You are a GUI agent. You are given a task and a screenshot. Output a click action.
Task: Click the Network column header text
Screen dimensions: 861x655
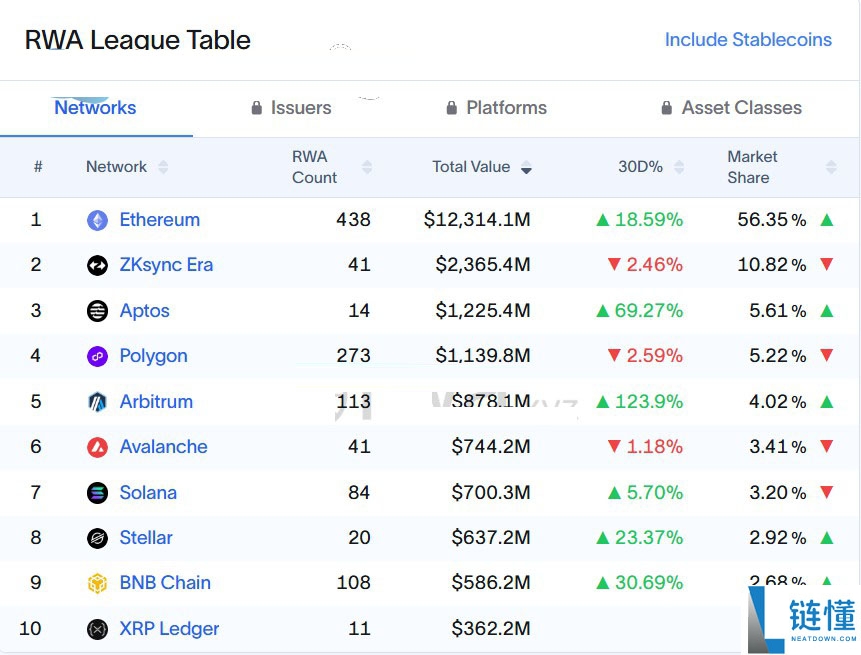tap(116, 167)
